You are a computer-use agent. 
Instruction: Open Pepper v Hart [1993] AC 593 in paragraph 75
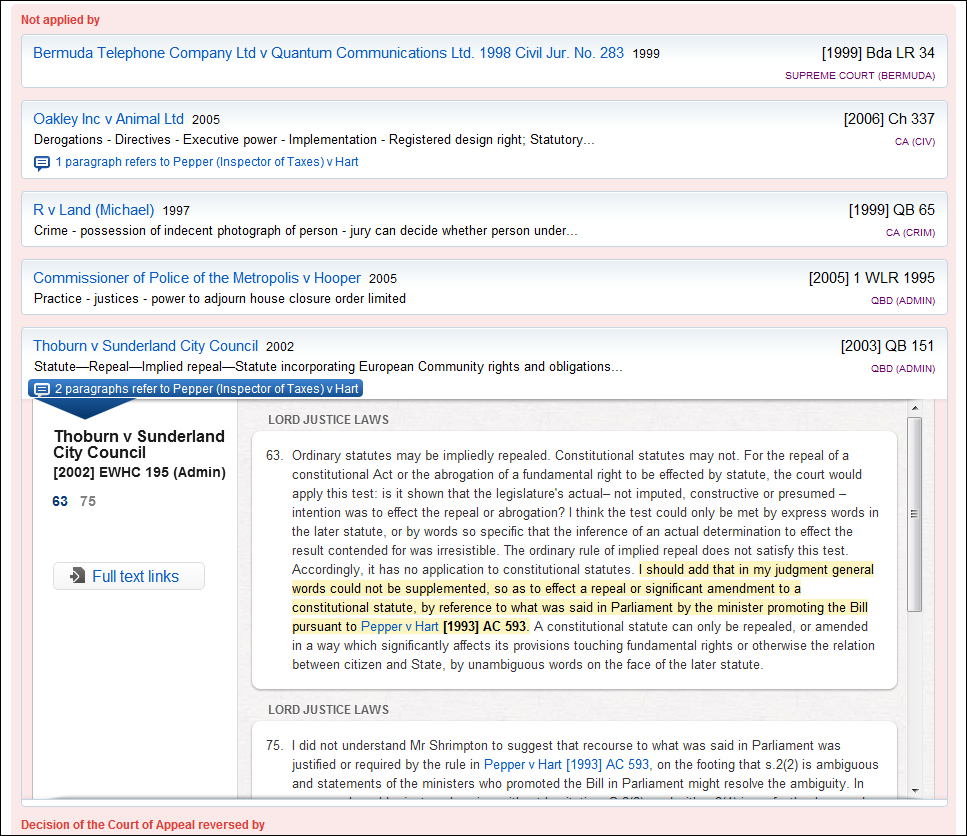[x=566, y=764]
